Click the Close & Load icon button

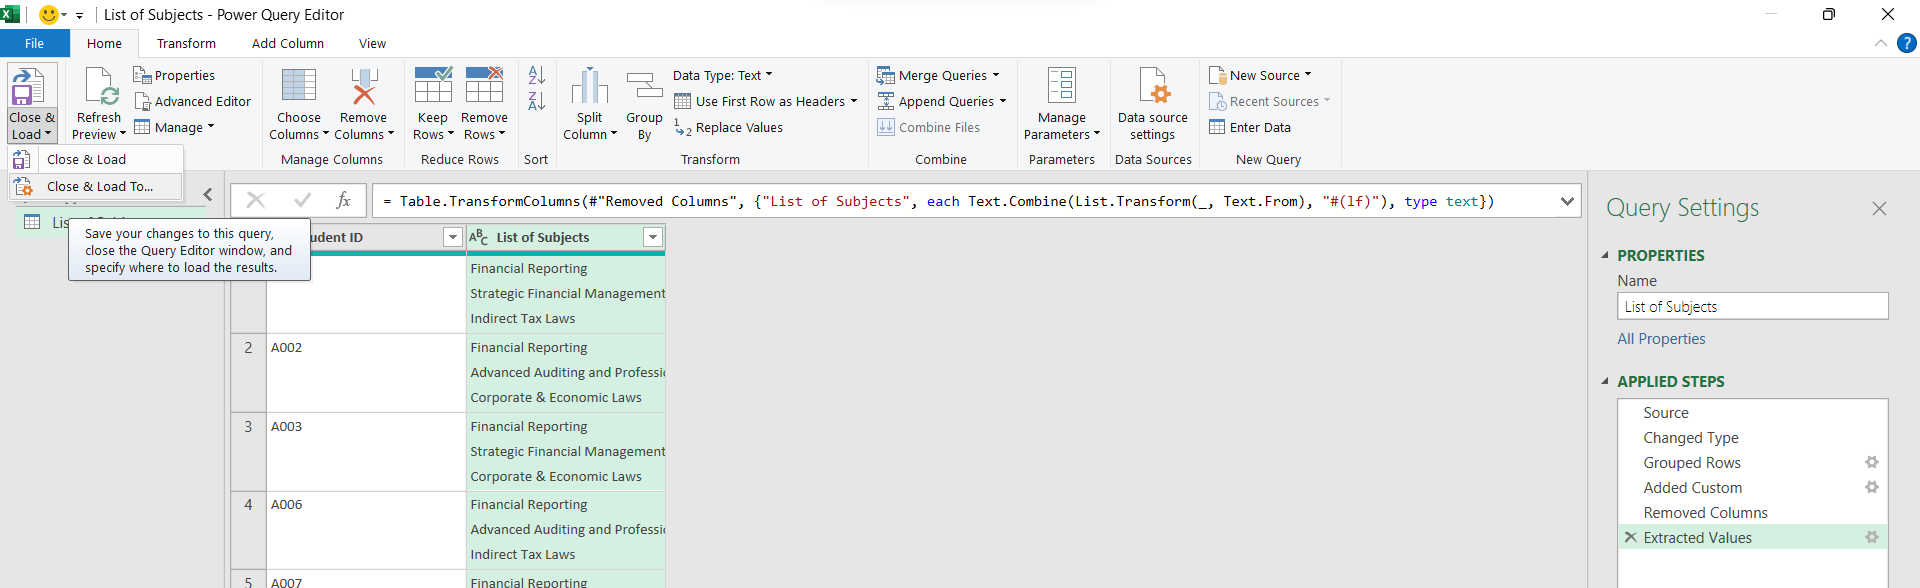point(29,88)
